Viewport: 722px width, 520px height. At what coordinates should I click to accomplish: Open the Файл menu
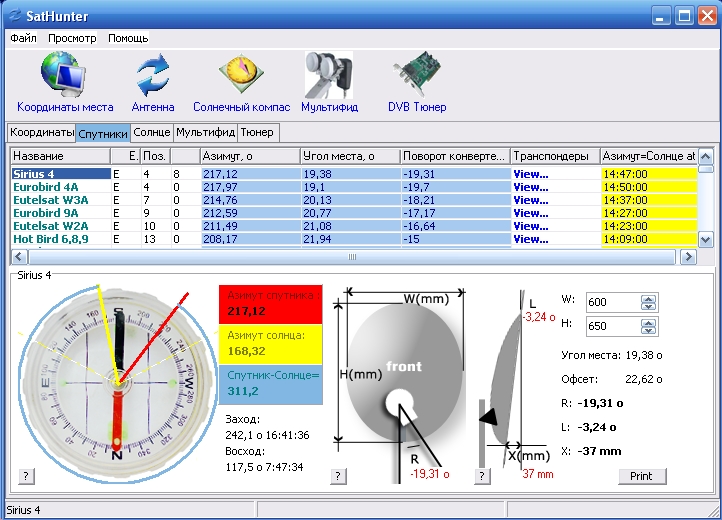23,38
